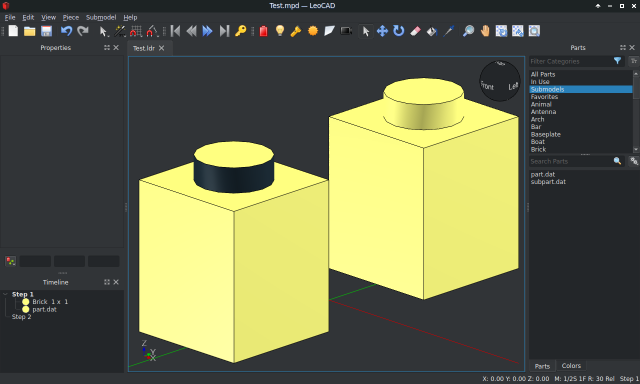This screenshot has height=384, width=640.
Task: Go to last step
Action: [x=224, y=31]
